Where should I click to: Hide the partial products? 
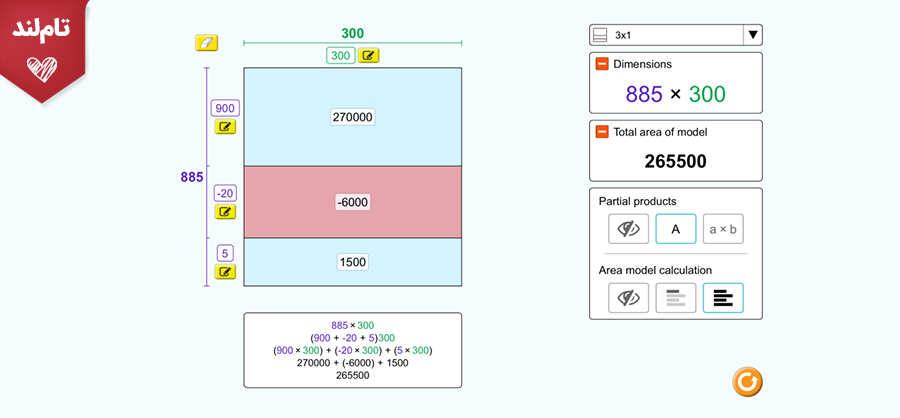click(629, 229)
